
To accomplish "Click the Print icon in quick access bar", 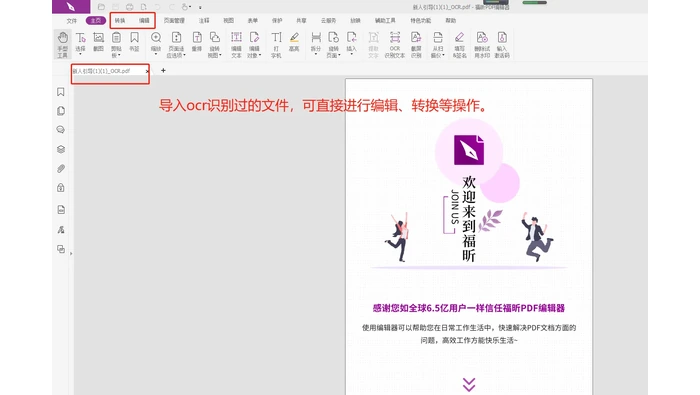I will click(129, 7).
